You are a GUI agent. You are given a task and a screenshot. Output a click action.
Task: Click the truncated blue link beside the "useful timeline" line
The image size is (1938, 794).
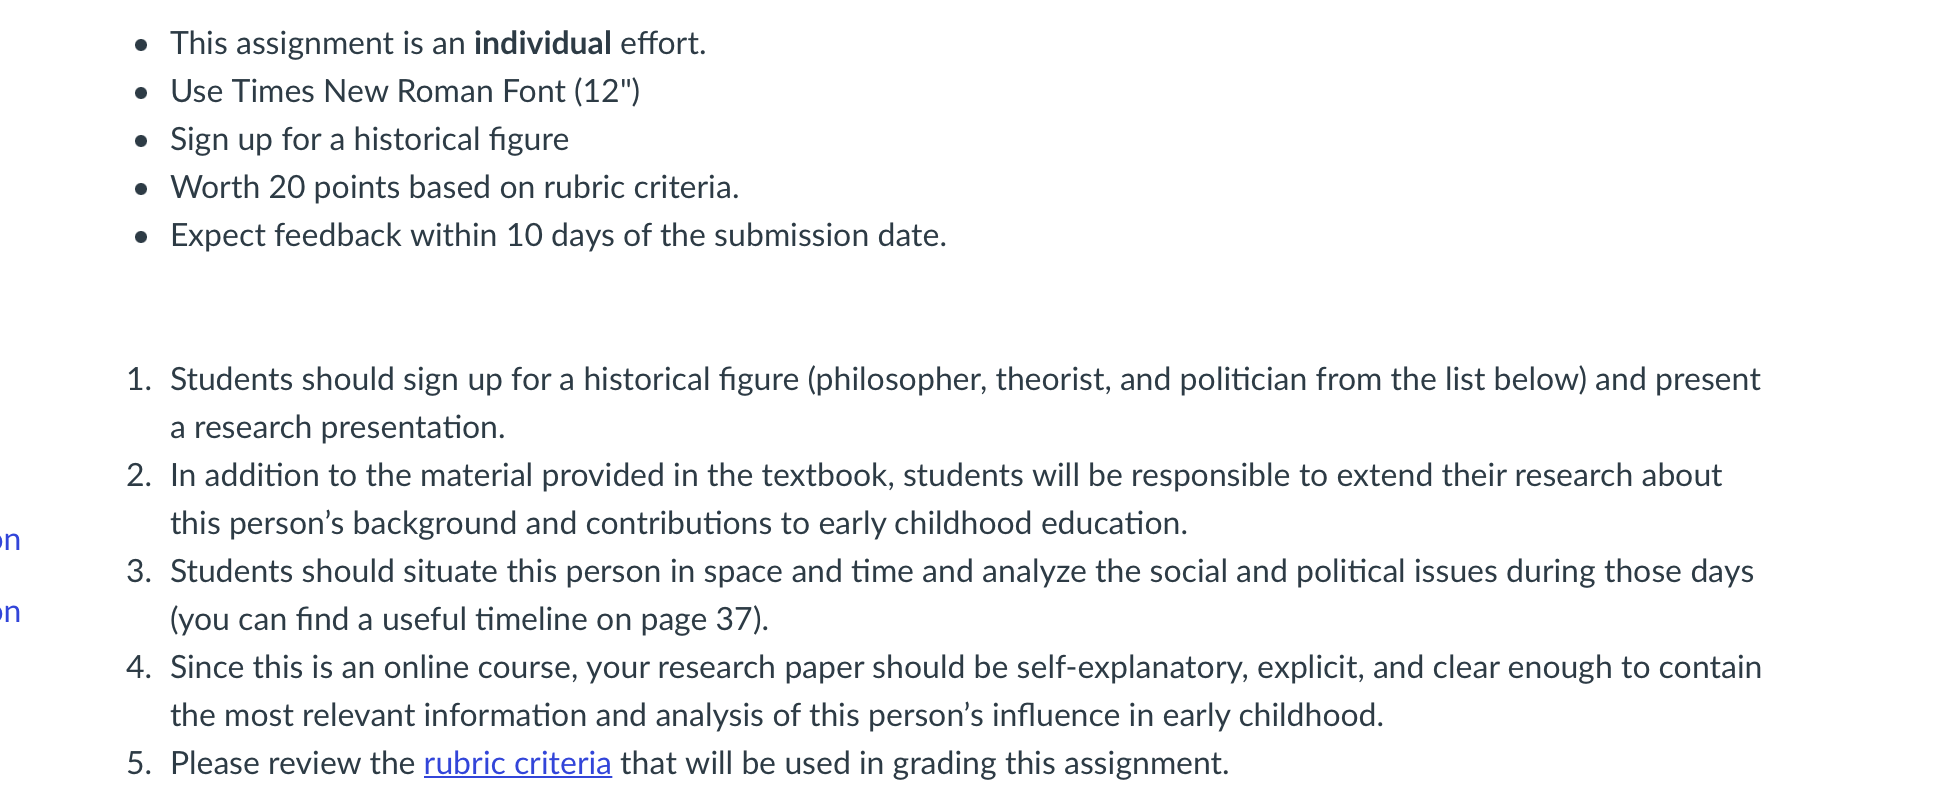(x=10, y=611)
